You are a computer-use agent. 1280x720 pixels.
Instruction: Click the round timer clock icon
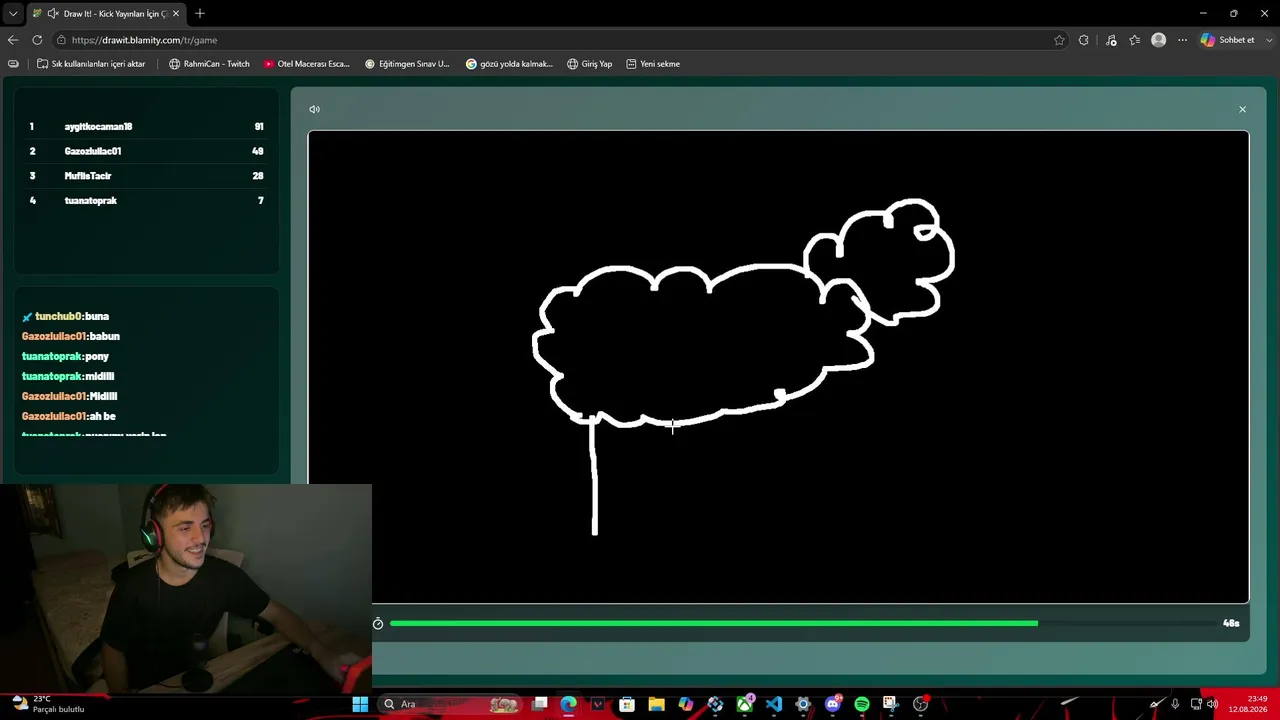click(x=378, y=624)
